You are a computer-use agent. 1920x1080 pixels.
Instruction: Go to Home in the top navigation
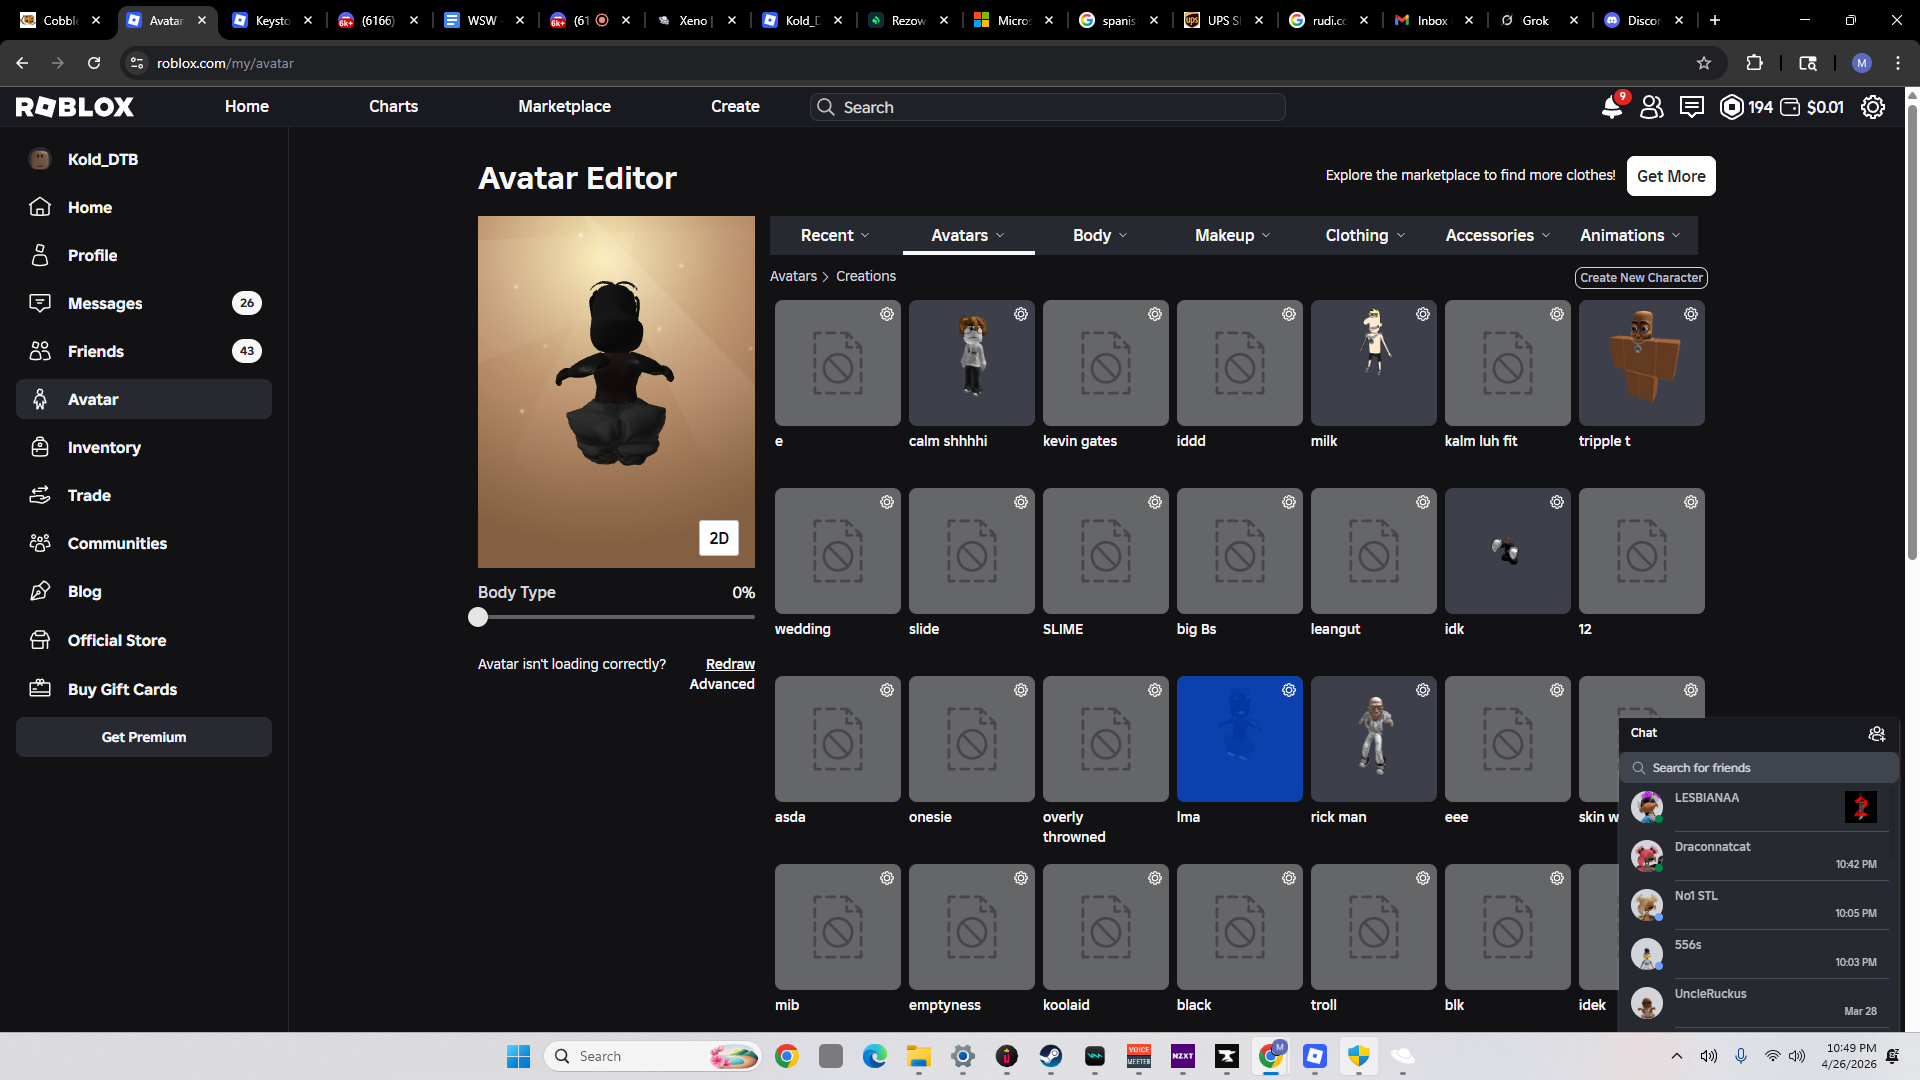(x=247, y=107)
